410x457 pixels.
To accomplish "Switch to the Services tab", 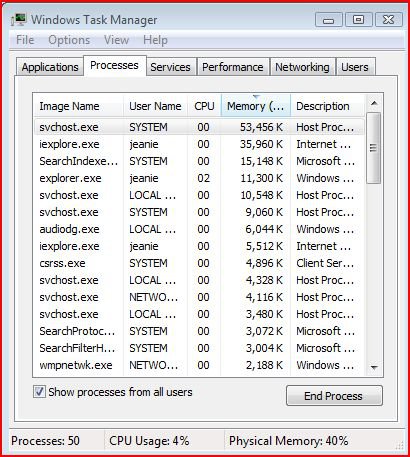I will pos(170,67).
